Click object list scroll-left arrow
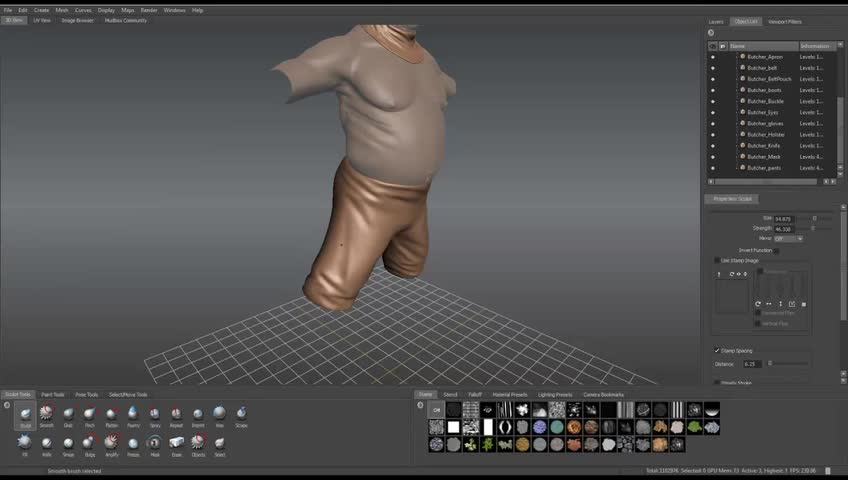Viewport: 848px width, 480px height. click(x=711, y=182)
